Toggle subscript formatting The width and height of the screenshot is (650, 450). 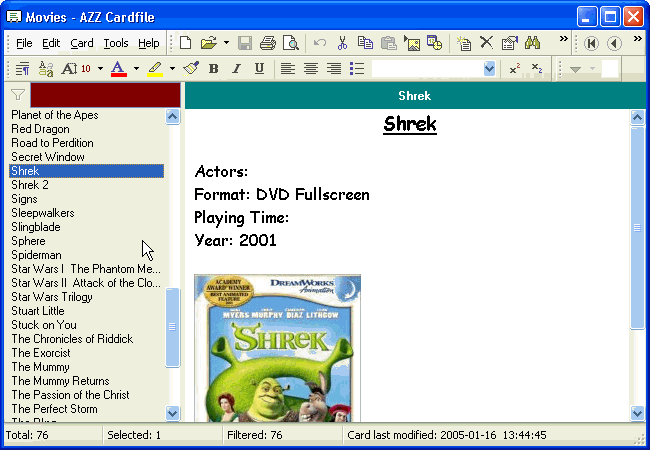[537, 68]
